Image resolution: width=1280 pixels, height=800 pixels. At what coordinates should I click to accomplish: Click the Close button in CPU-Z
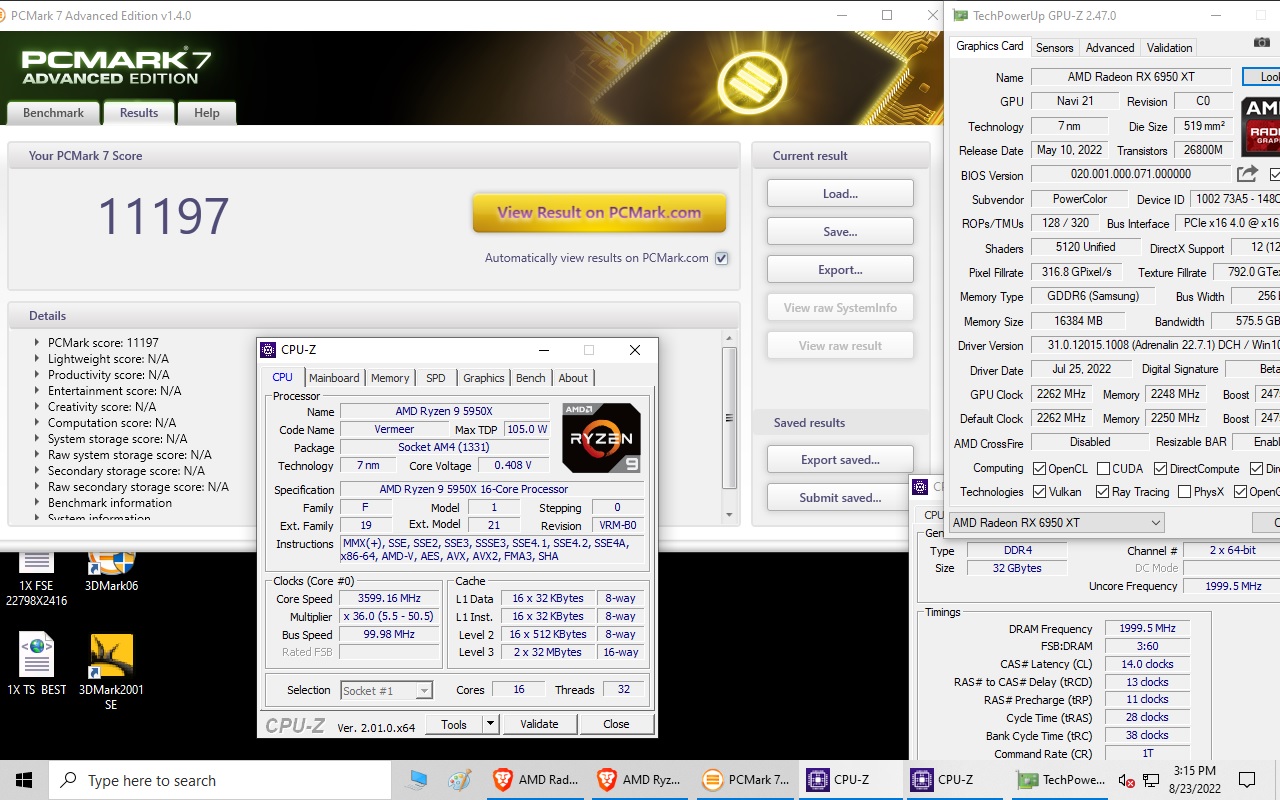click(616, 724)
